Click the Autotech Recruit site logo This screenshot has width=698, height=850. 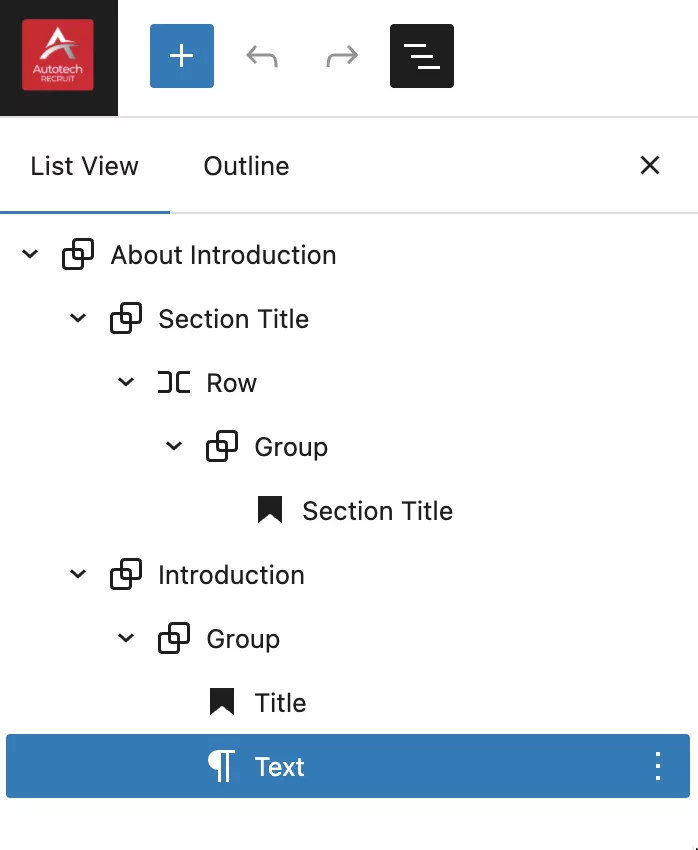pos(58,56)
